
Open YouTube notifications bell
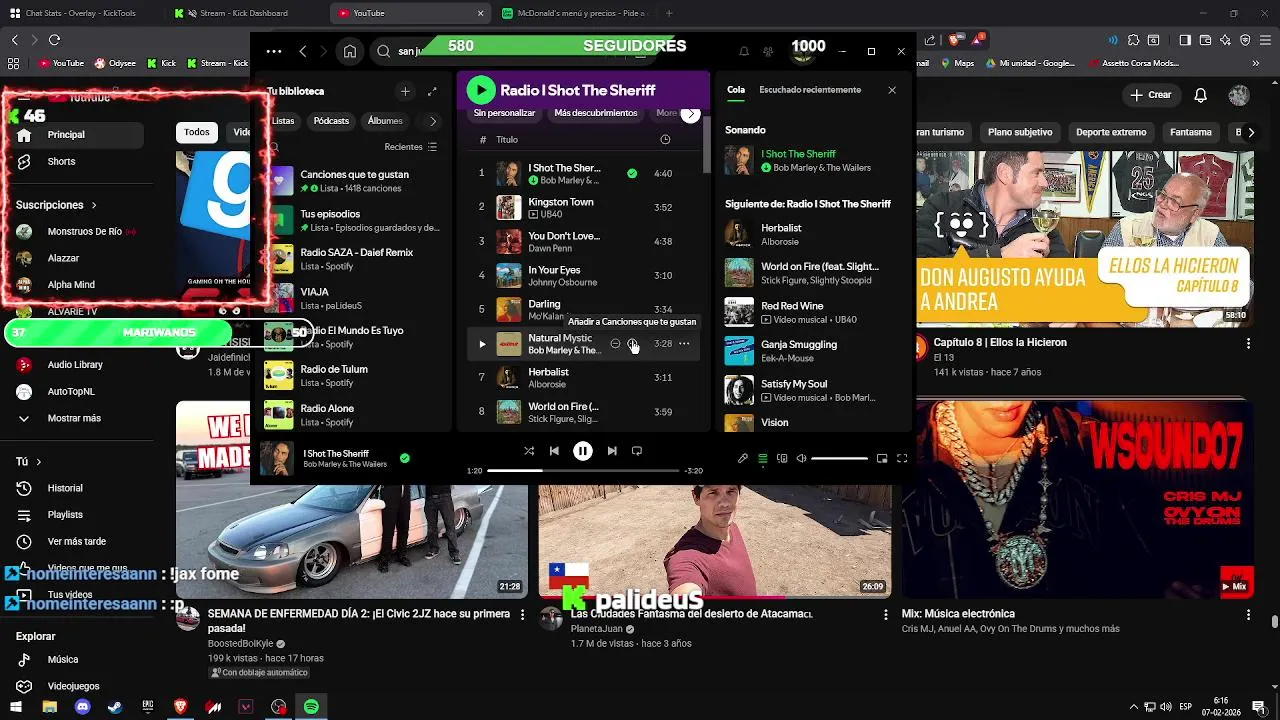tap(1201, 95)
